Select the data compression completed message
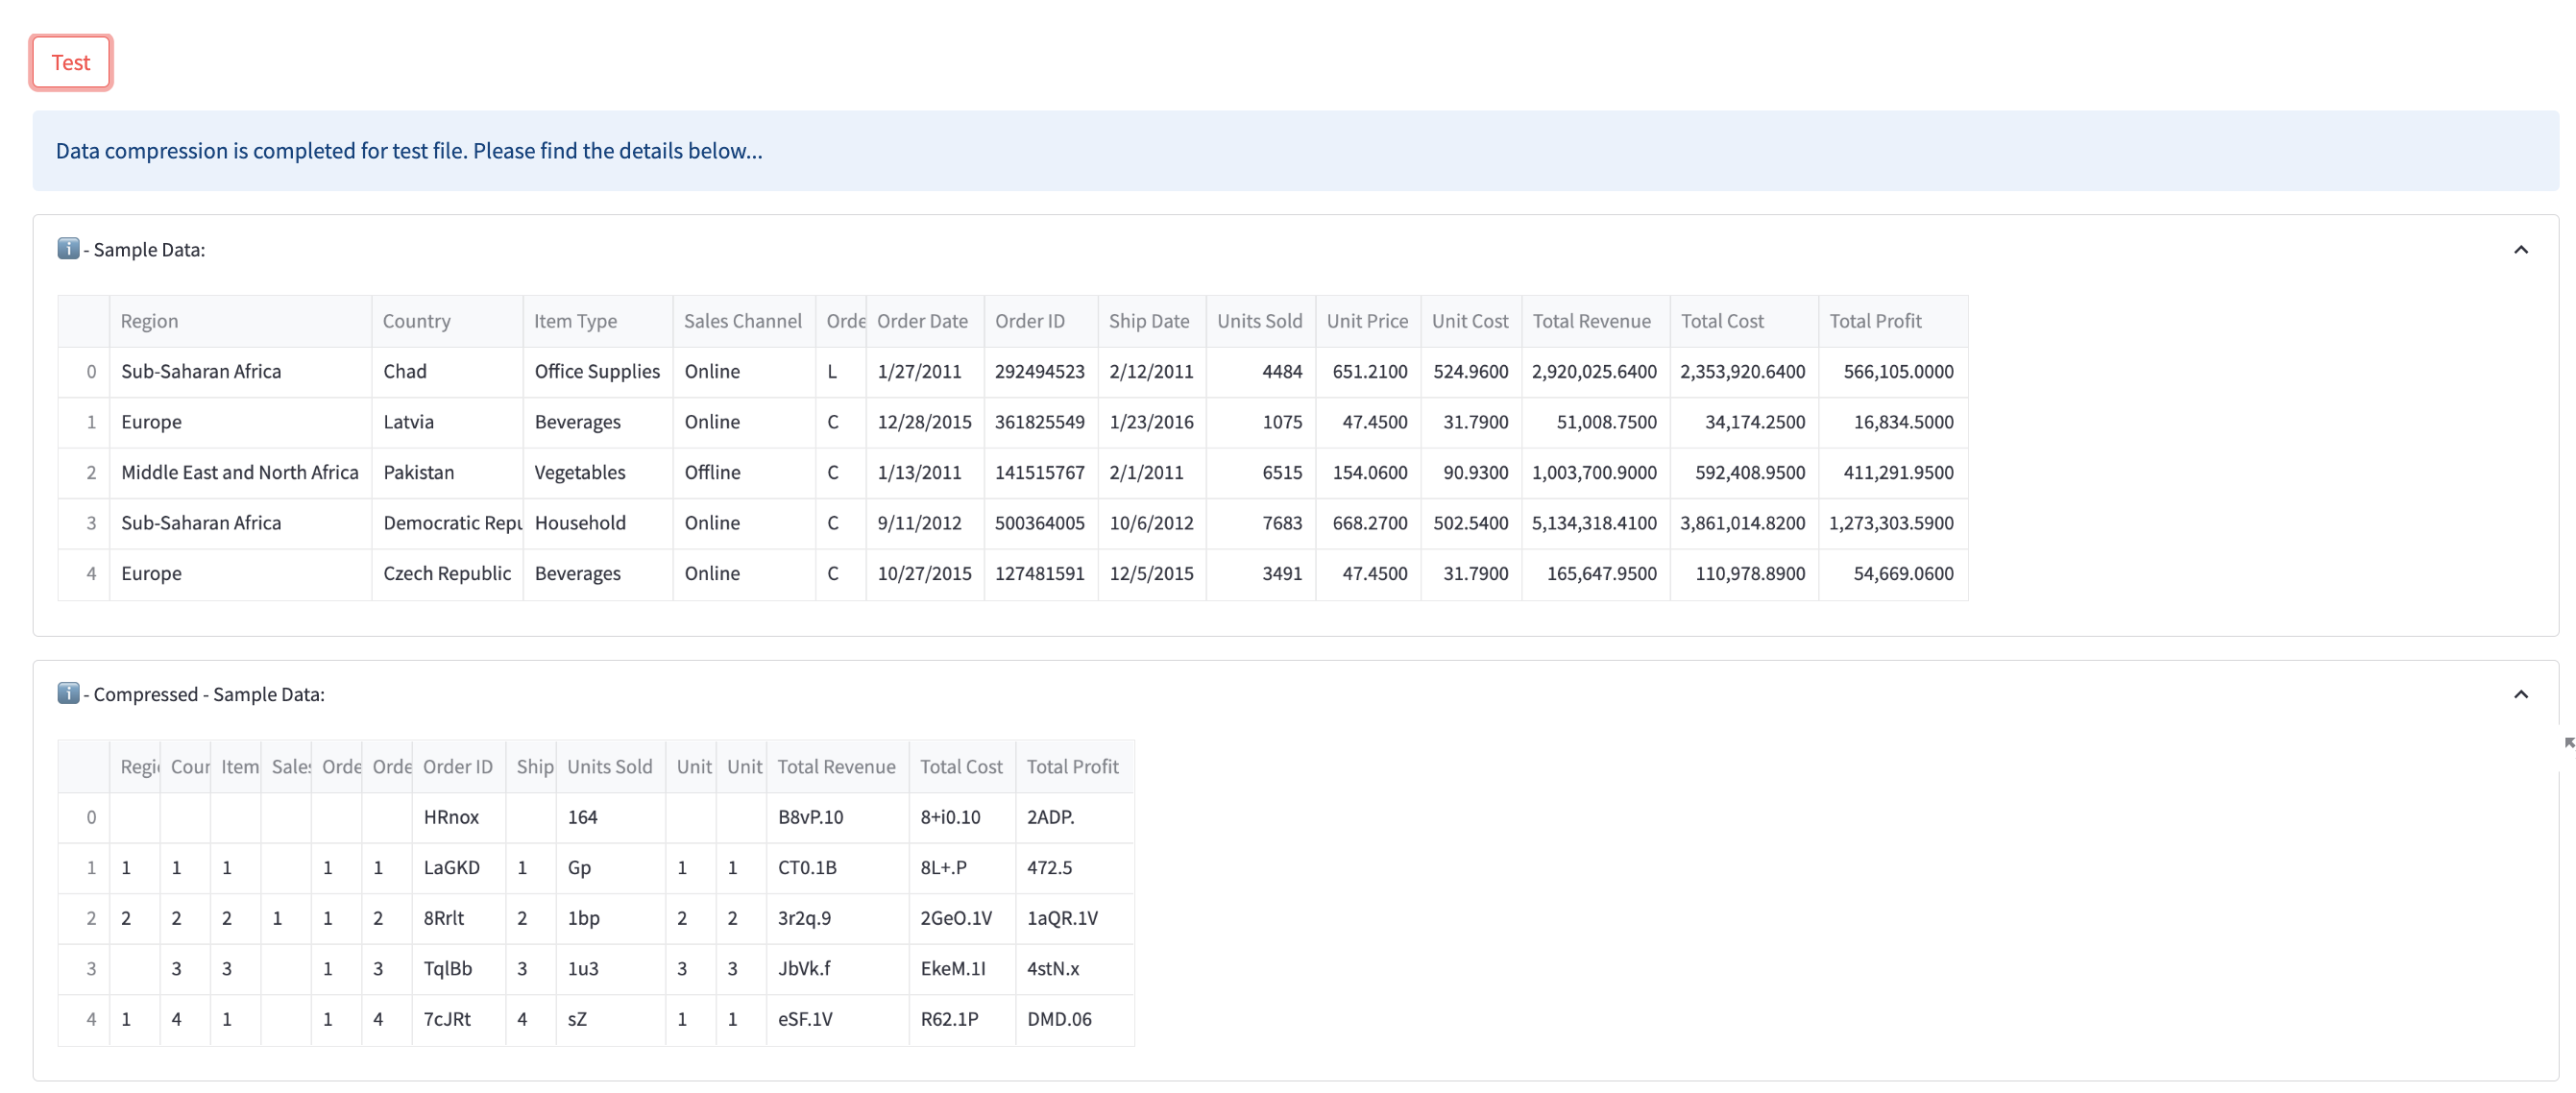 pyautogui.click(x=408, y=150)
